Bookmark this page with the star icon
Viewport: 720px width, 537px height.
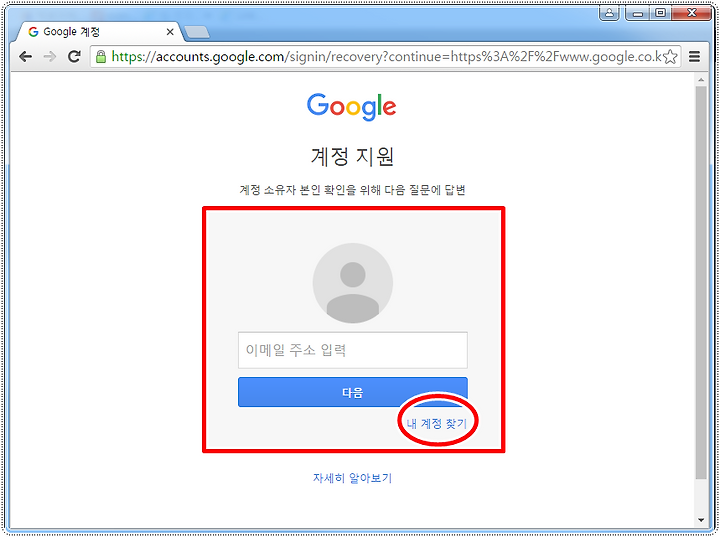(670, 57)
